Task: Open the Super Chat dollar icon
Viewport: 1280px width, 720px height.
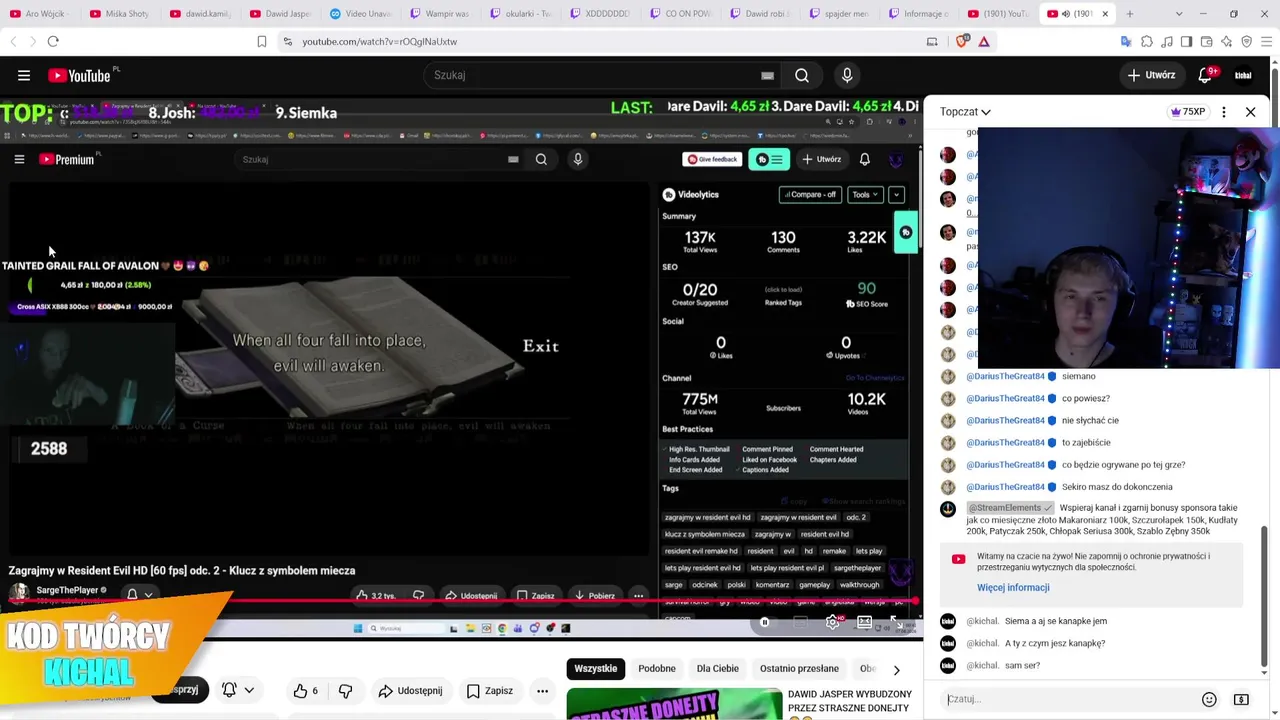Action: pos(1241,699)
